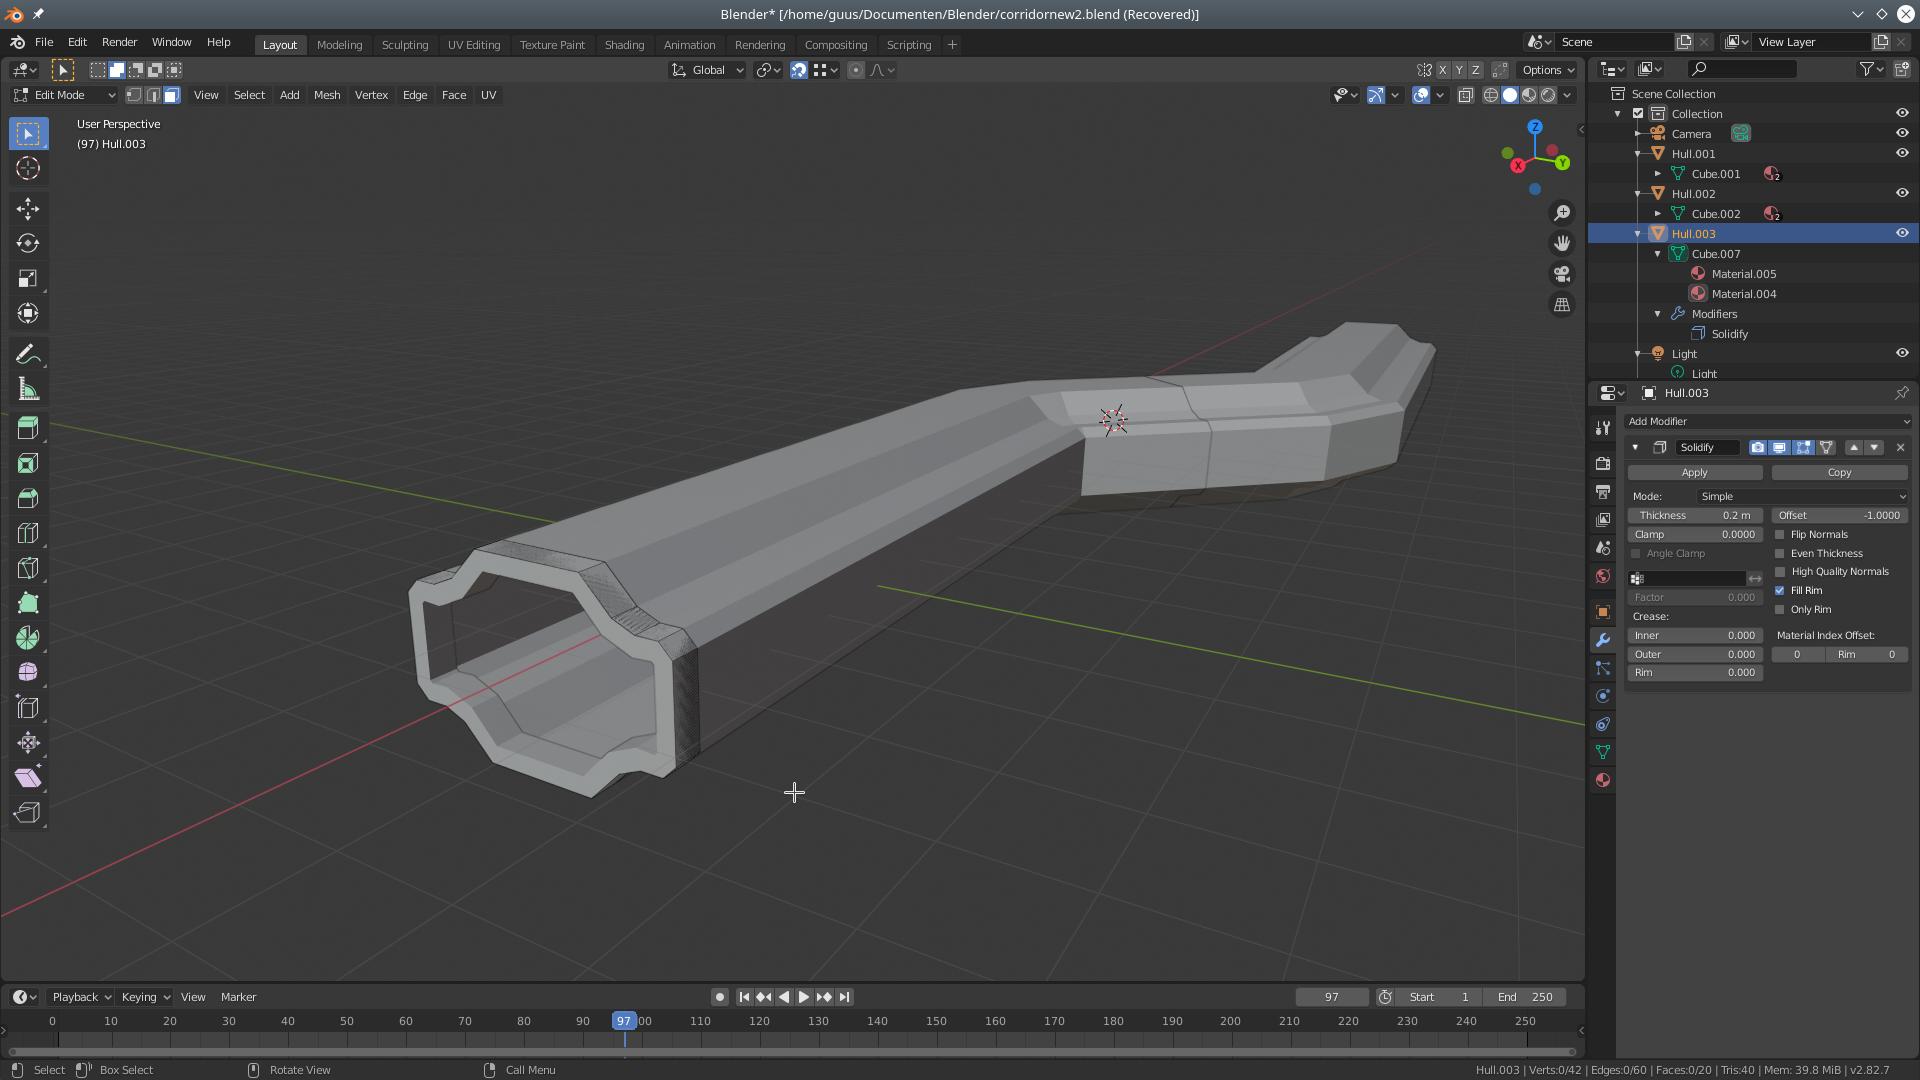1920x1080 pixels.
Task: Click the Apply button on the Solidify modifier
Action: pos(1694,471)
